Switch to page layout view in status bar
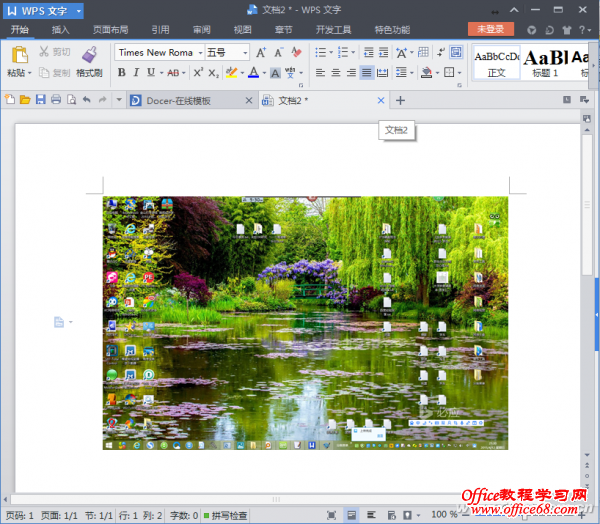Image resolution: width=600 pixels, height=524 pixels. (x=352, y=515)
